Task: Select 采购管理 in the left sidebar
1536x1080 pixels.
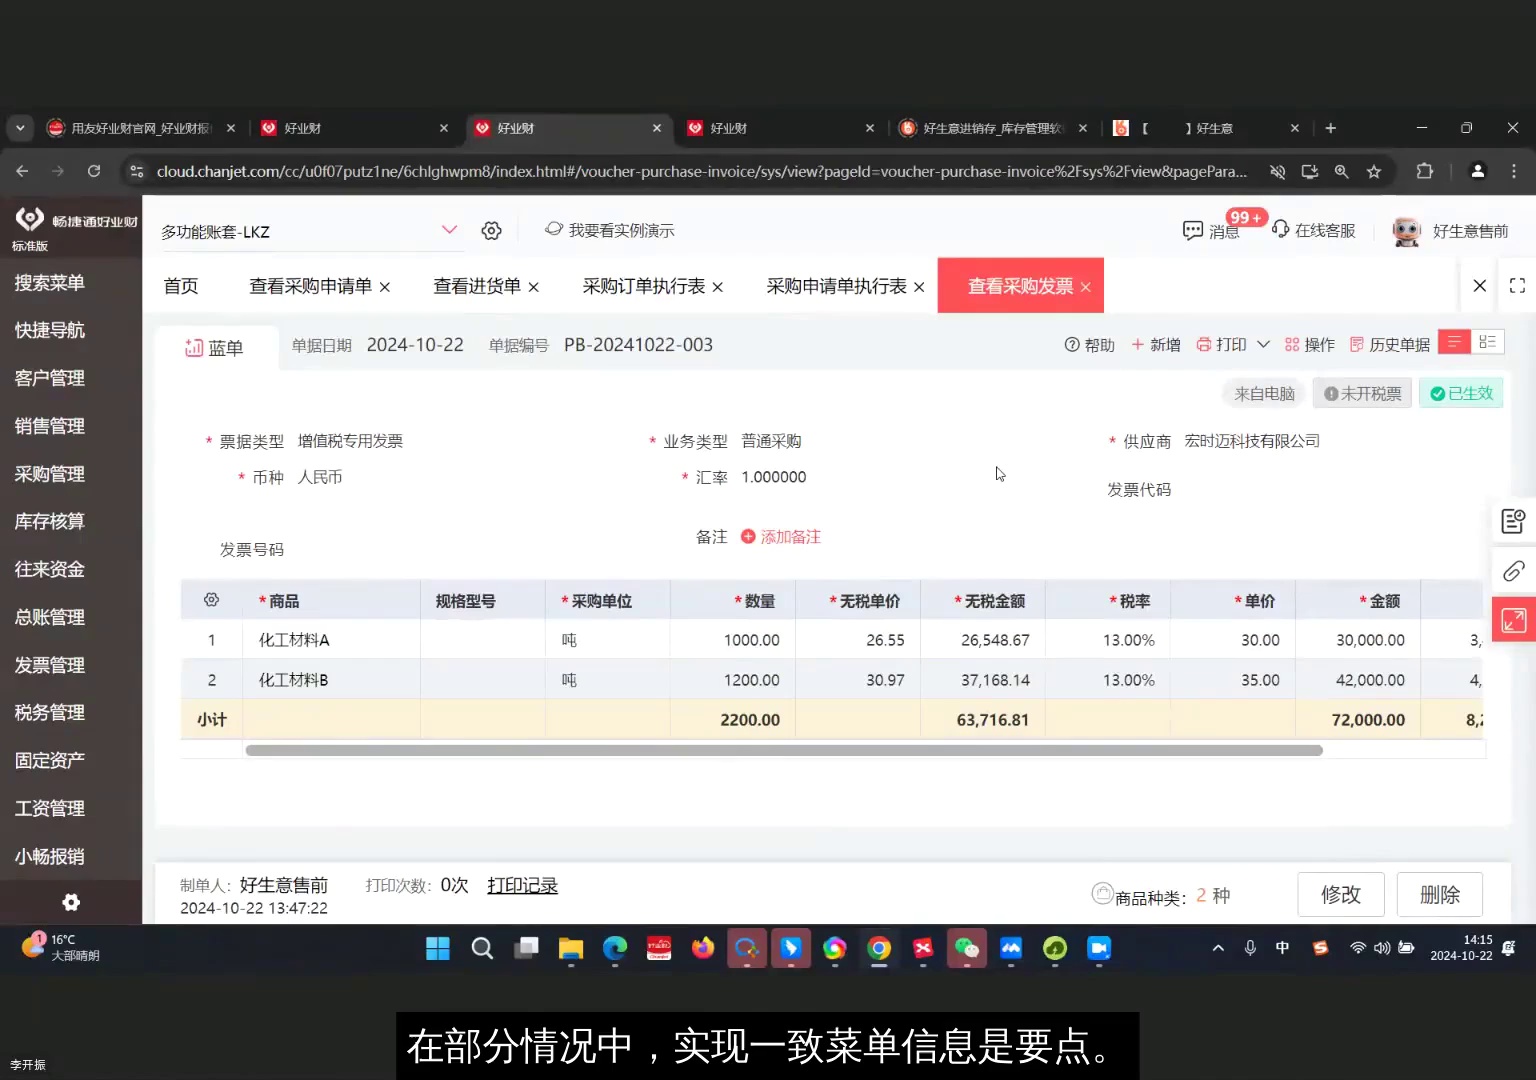Action: [x=48, y=473]
